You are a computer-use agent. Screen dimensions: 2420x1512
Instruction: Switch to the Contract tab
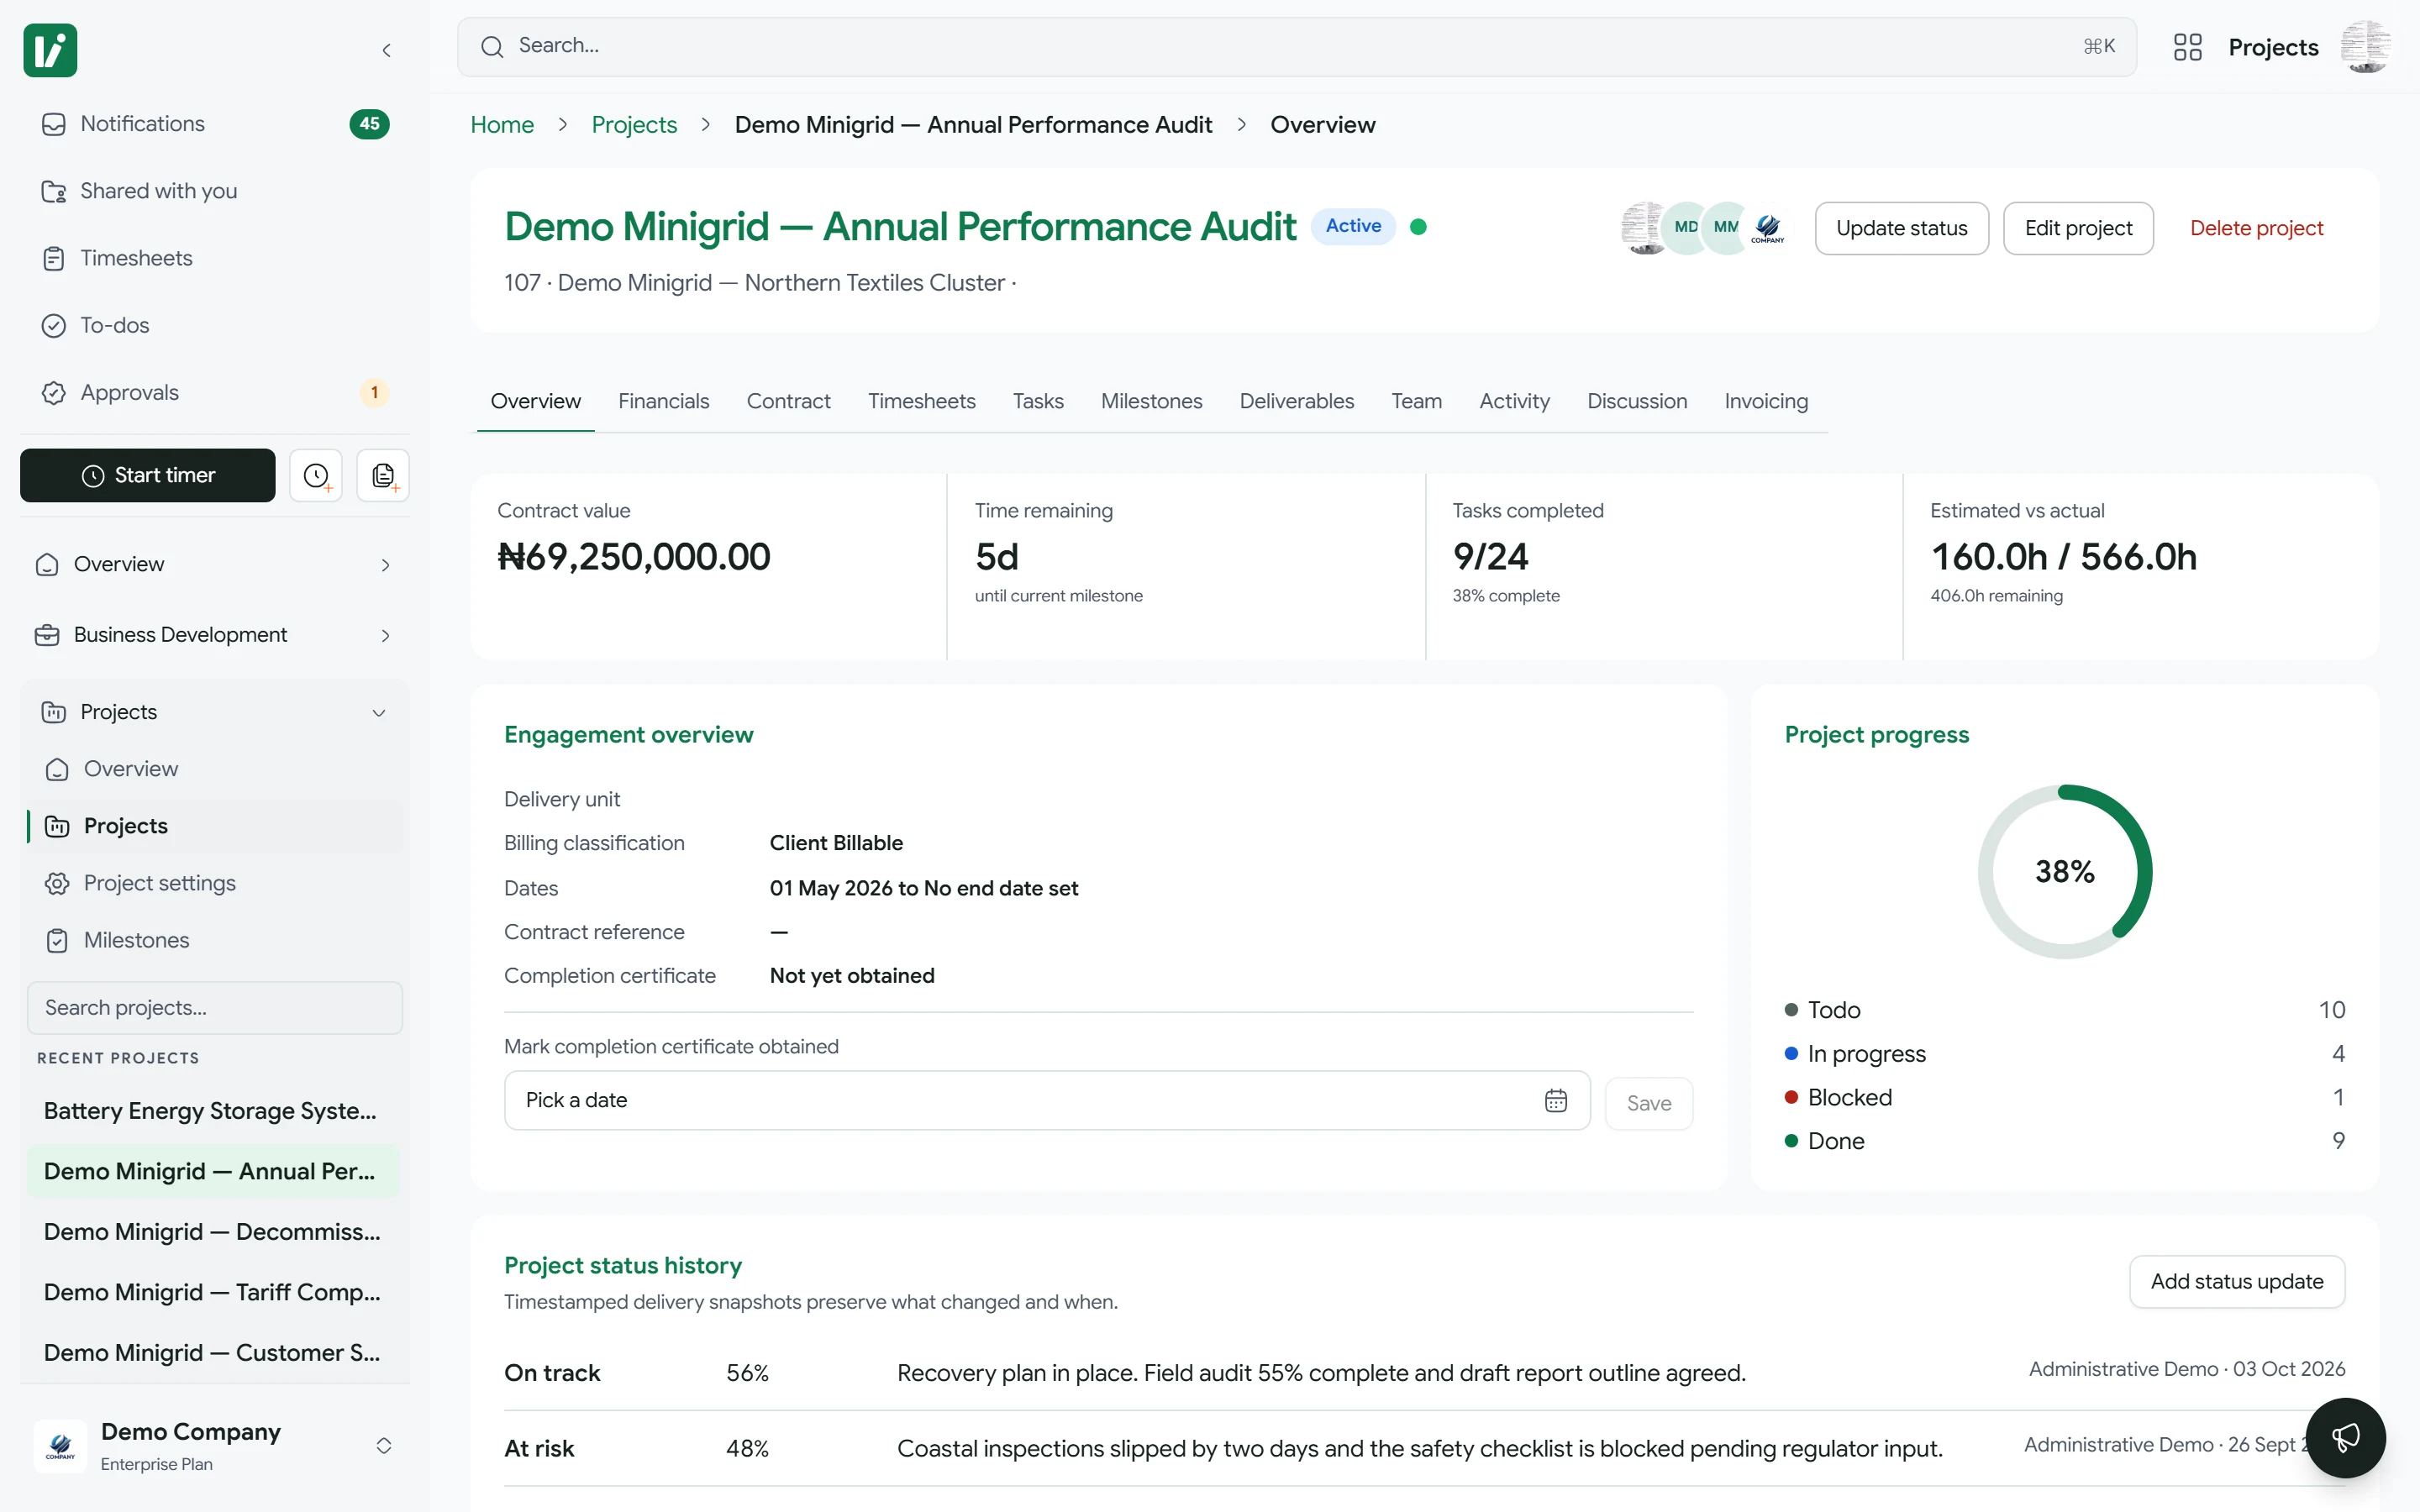click(x=788, y=401)
